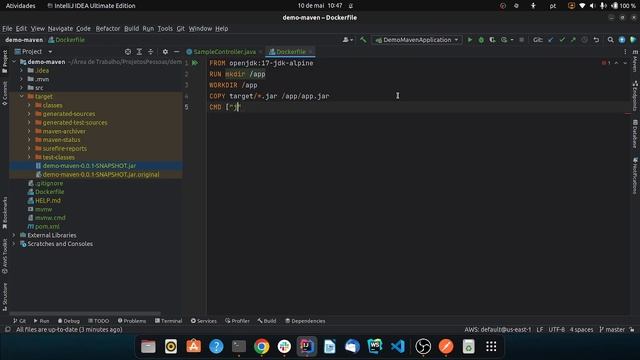
Task: Open Git history clock icon
Action: click(584, 40)
